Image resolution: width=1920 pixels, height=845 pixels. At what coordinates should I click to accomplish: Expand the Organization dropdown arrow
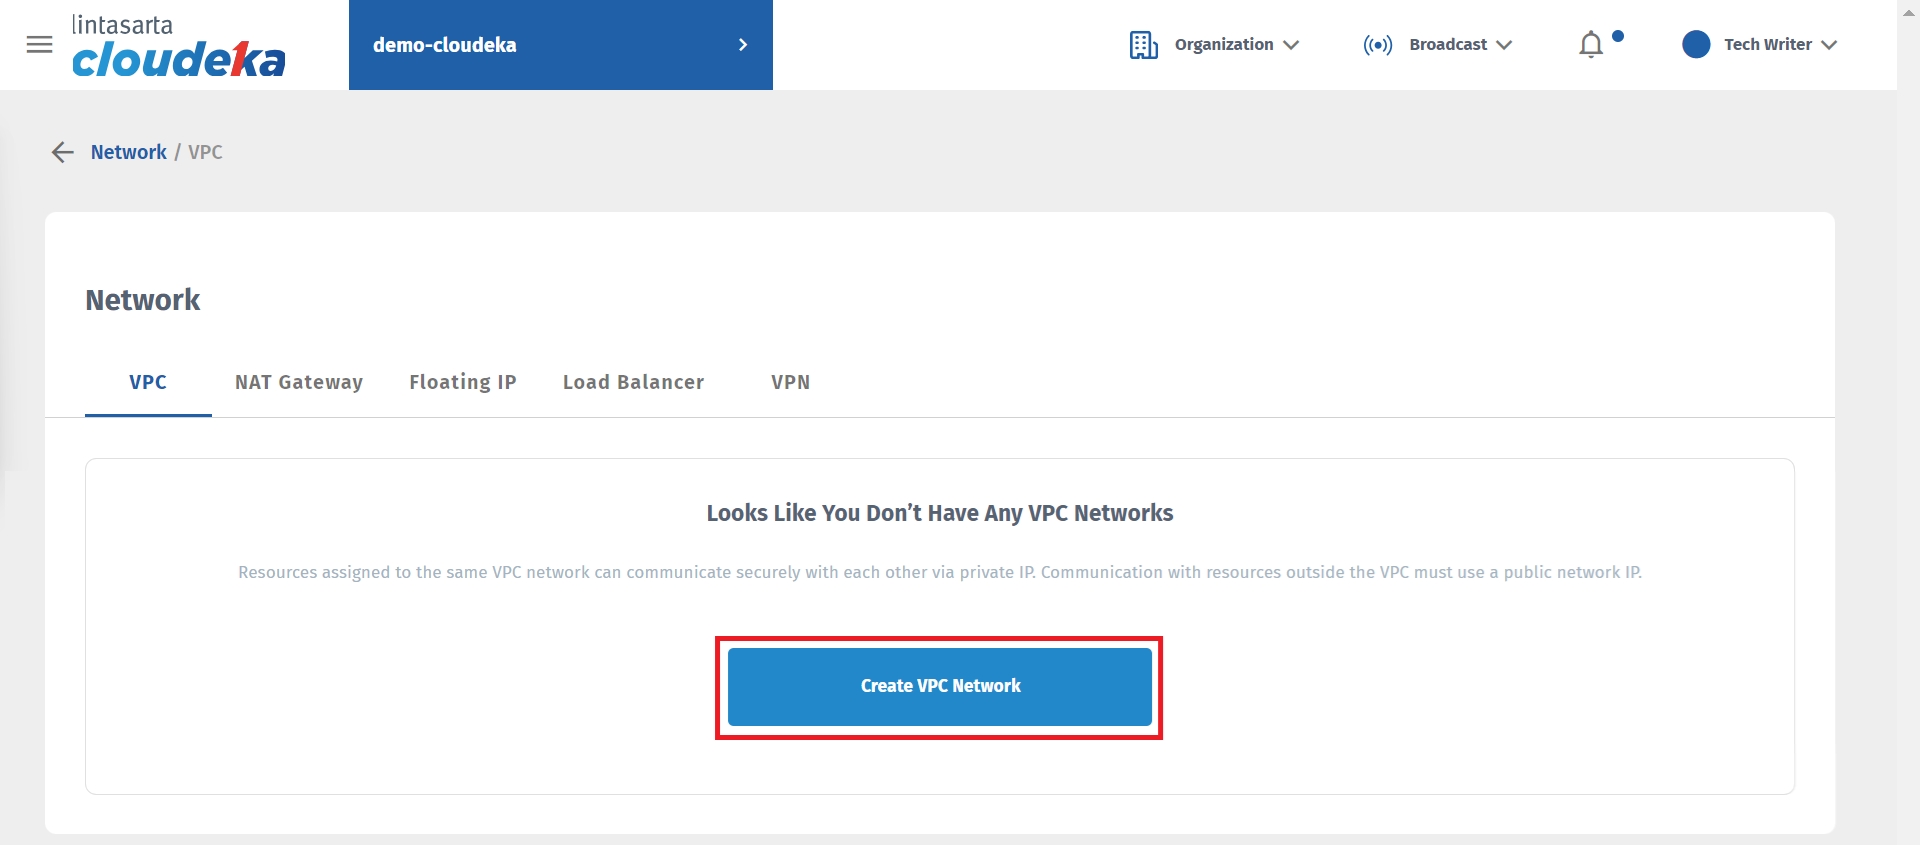1291,45
